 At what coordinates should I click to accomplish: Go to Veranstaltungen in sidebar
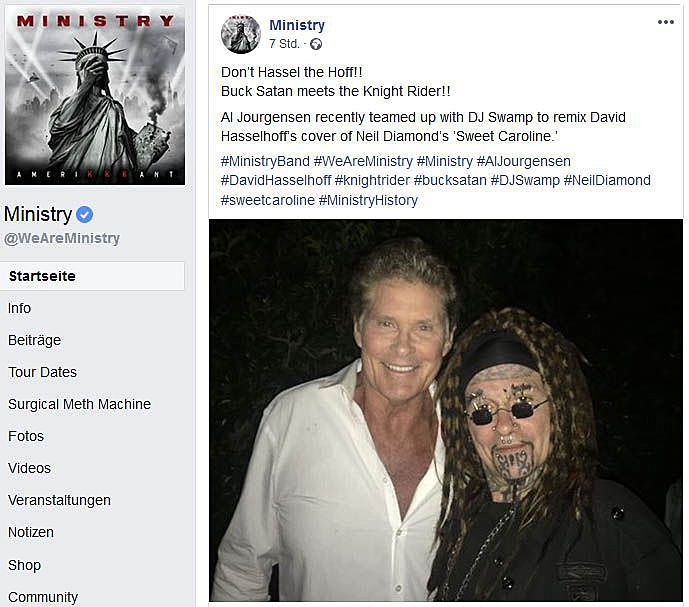[x=59, y=500]
